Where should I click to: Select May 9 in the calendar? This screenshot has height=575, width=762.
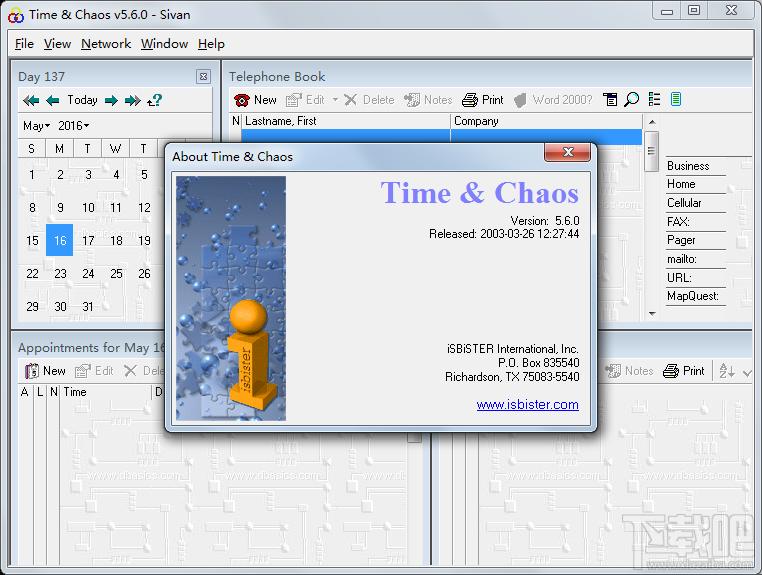click(x=60, y=208)
